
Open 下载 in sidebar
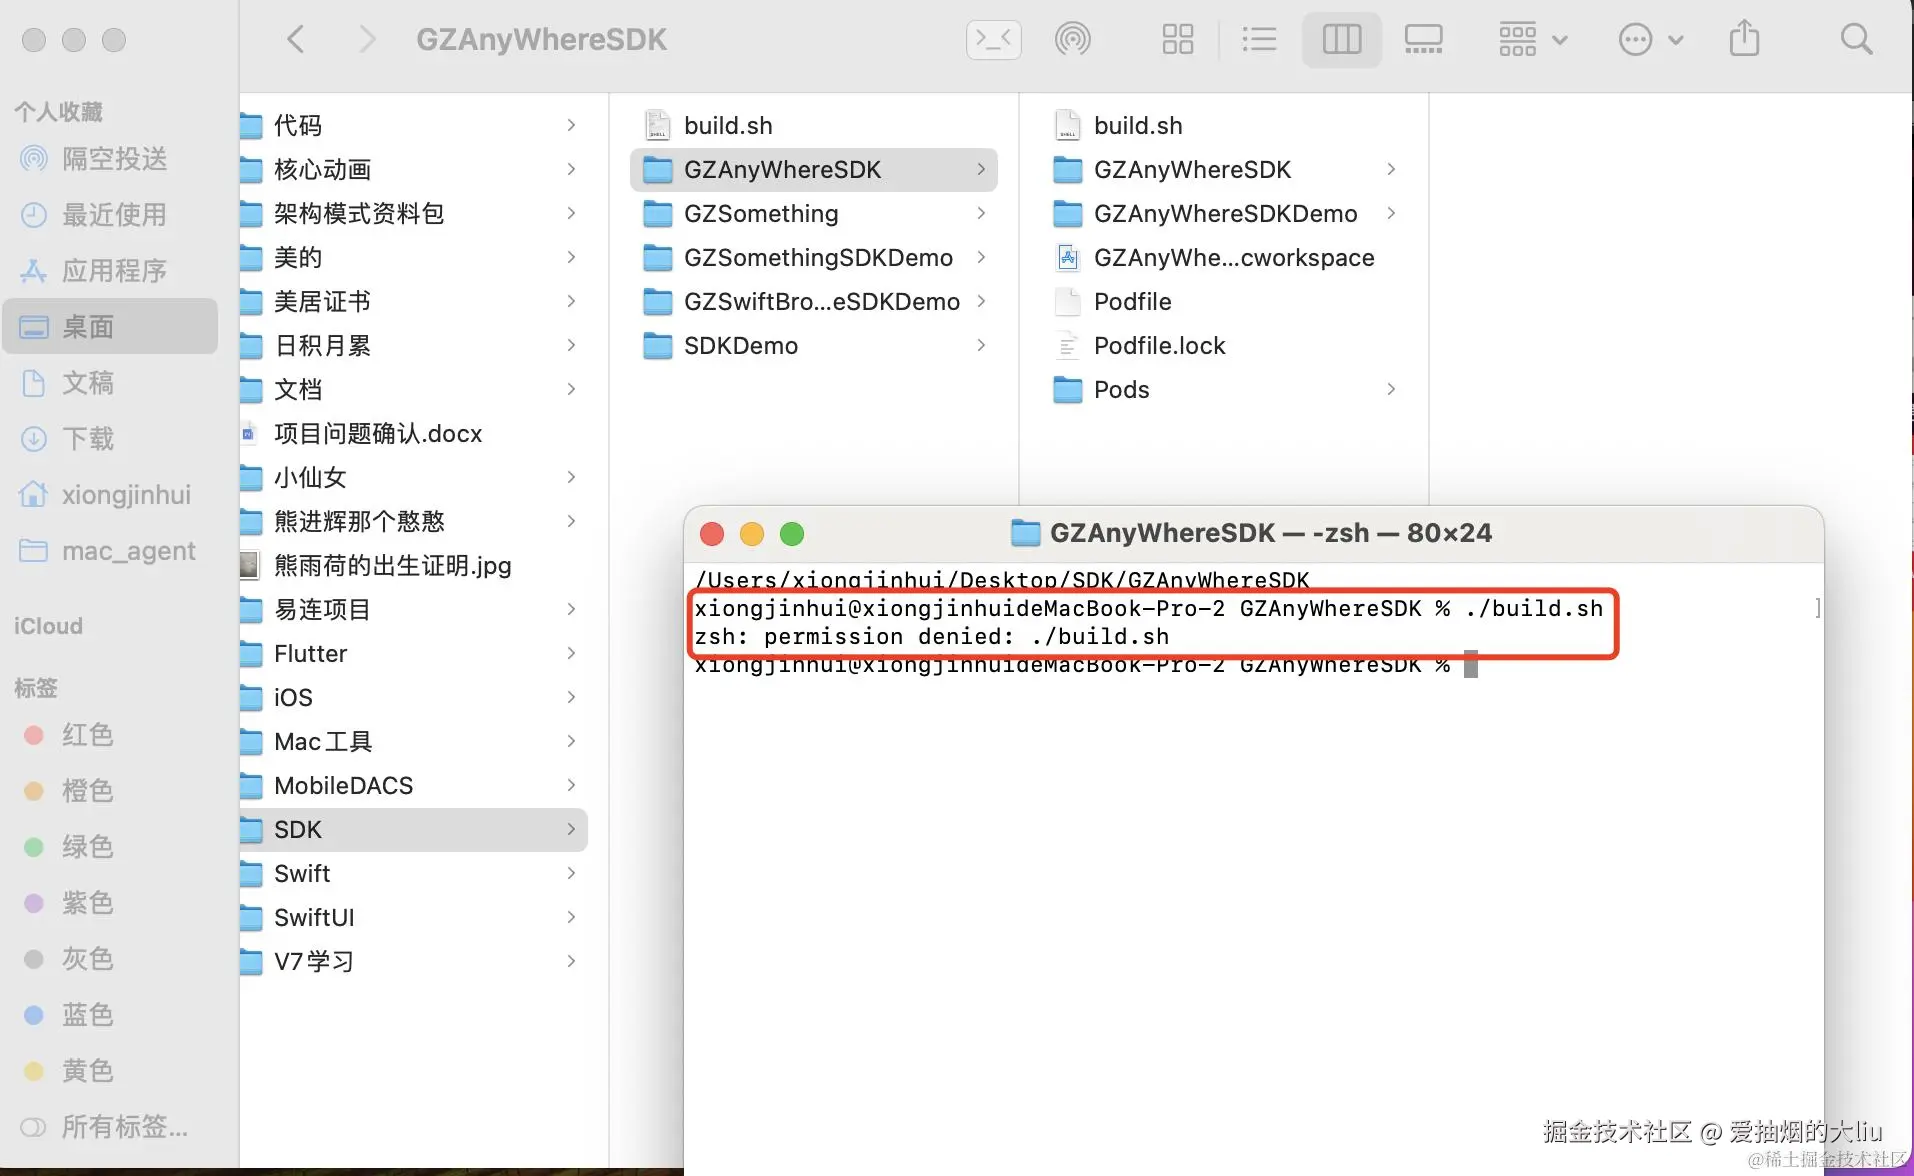[x=110, y=439]
